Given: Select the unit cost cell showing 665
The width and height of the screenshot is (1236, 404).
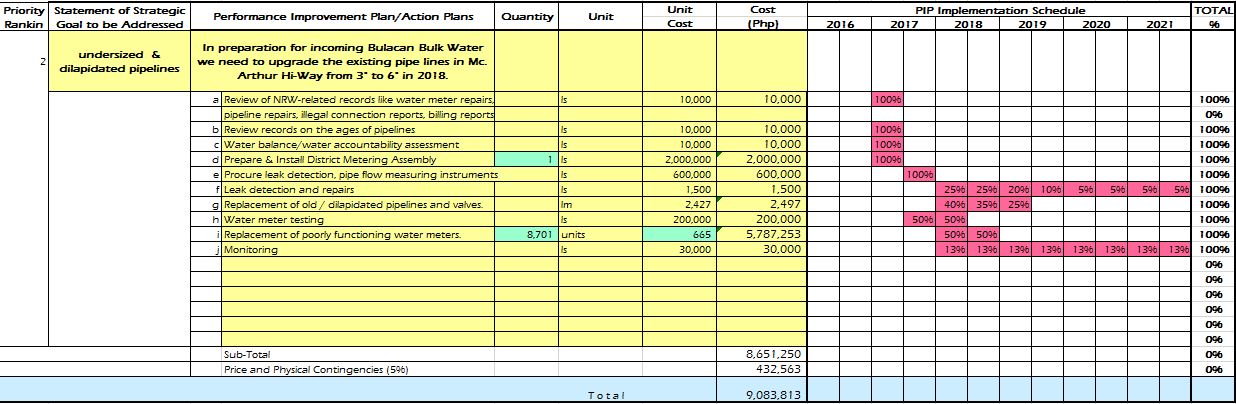Looking at the screenshot, I should 679,235.
